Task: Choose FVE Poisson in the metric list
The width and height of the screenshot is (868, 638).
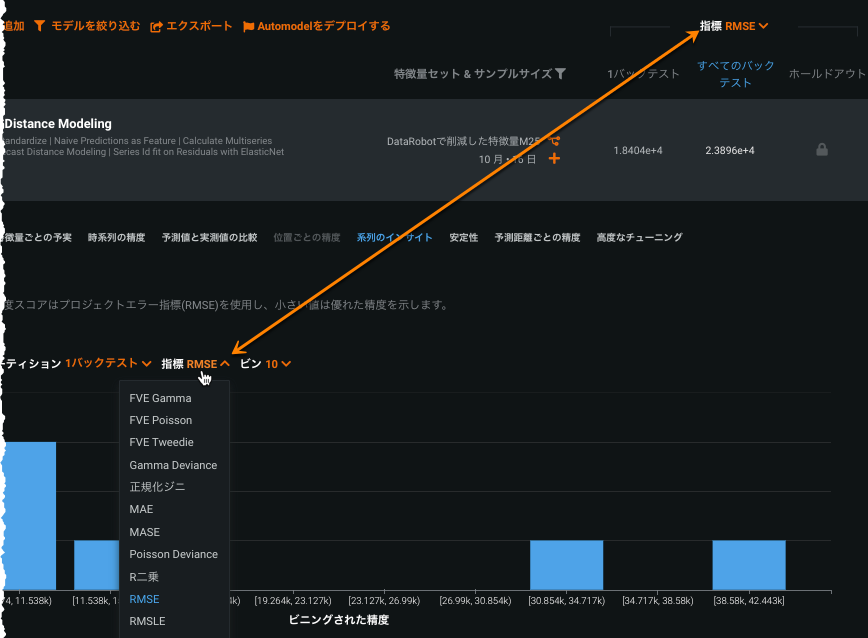Action: click(160, 420)
